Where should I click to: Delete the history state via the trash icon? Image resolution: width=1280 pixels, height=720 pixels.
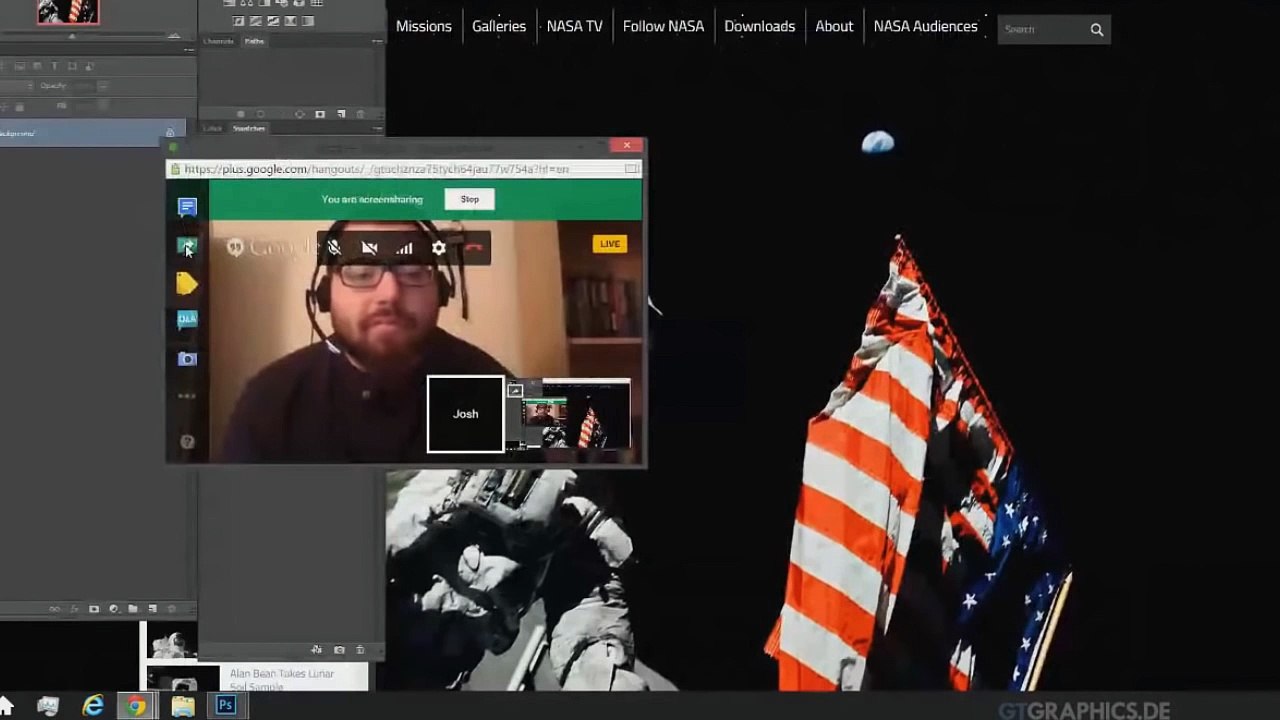360,650
